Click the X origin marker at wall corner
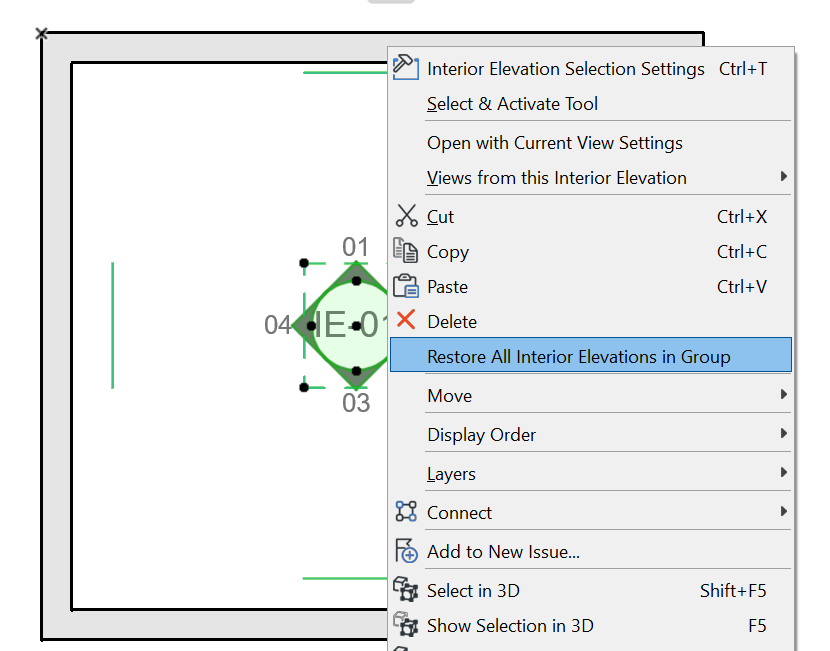The height and width of the screenshot is (651, 830). pyautogui.click(x=41, y=34)
